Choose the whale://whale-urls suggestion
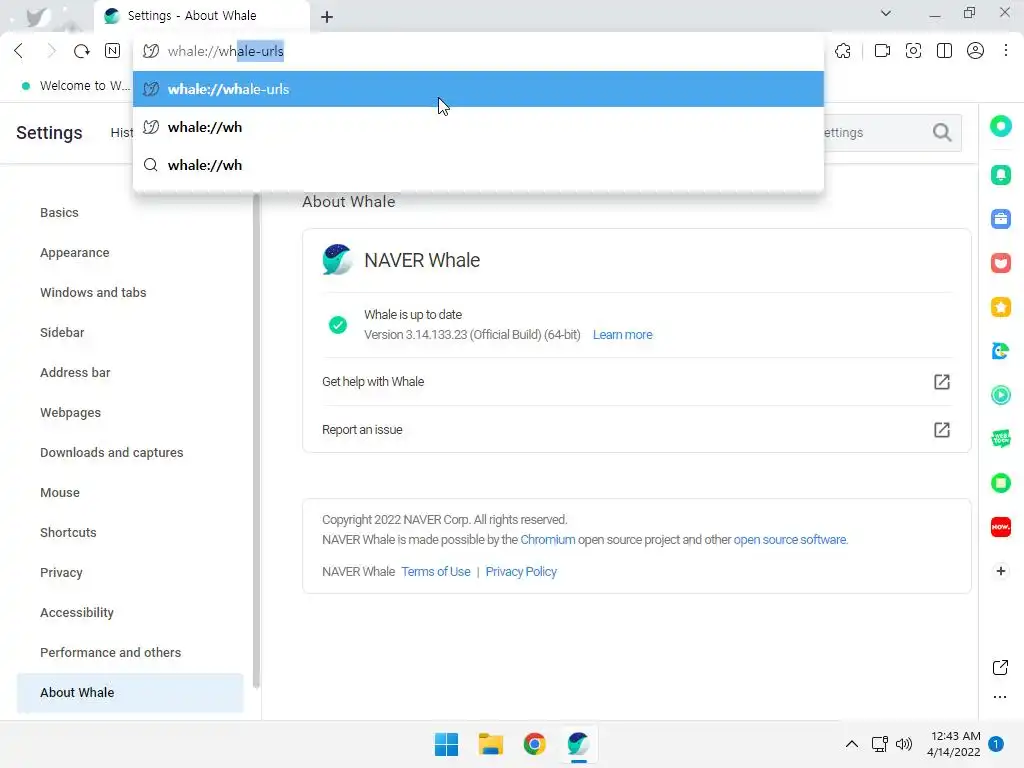 coord(478,89)
